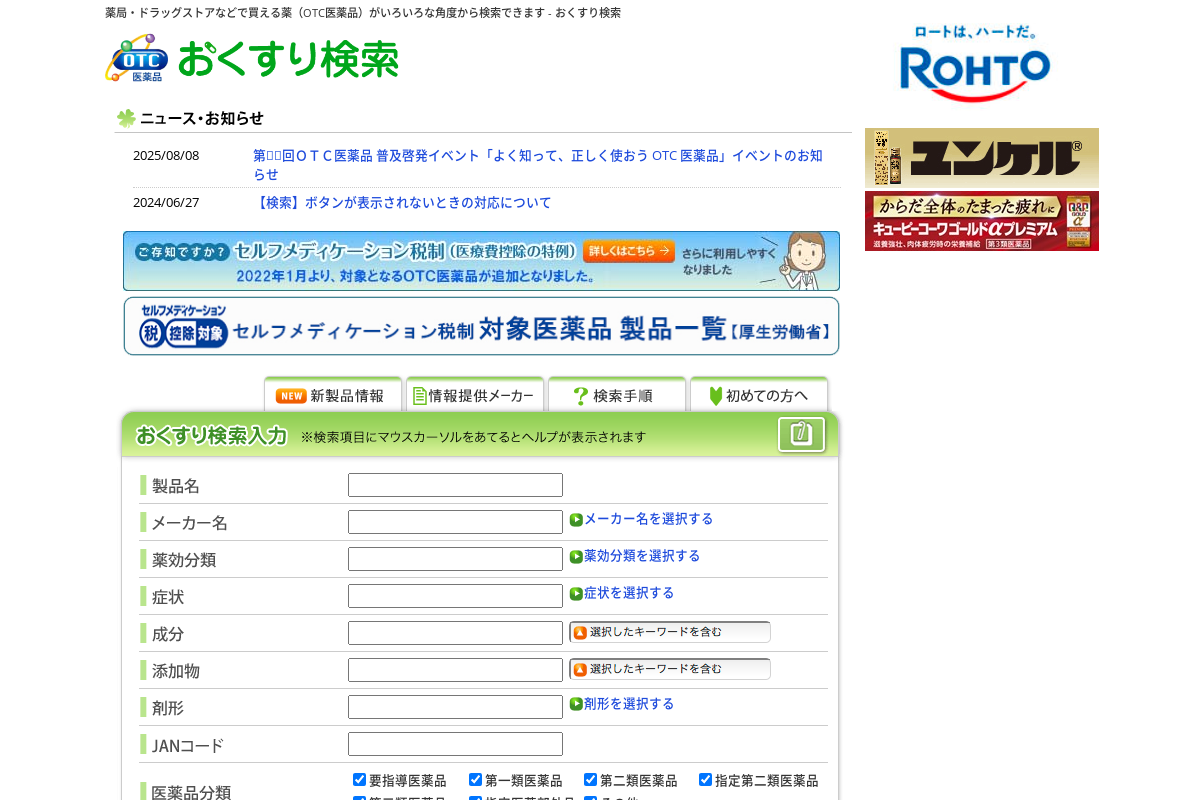
Task: Open the 剤形を選択する selector
Action: point(629,704)
